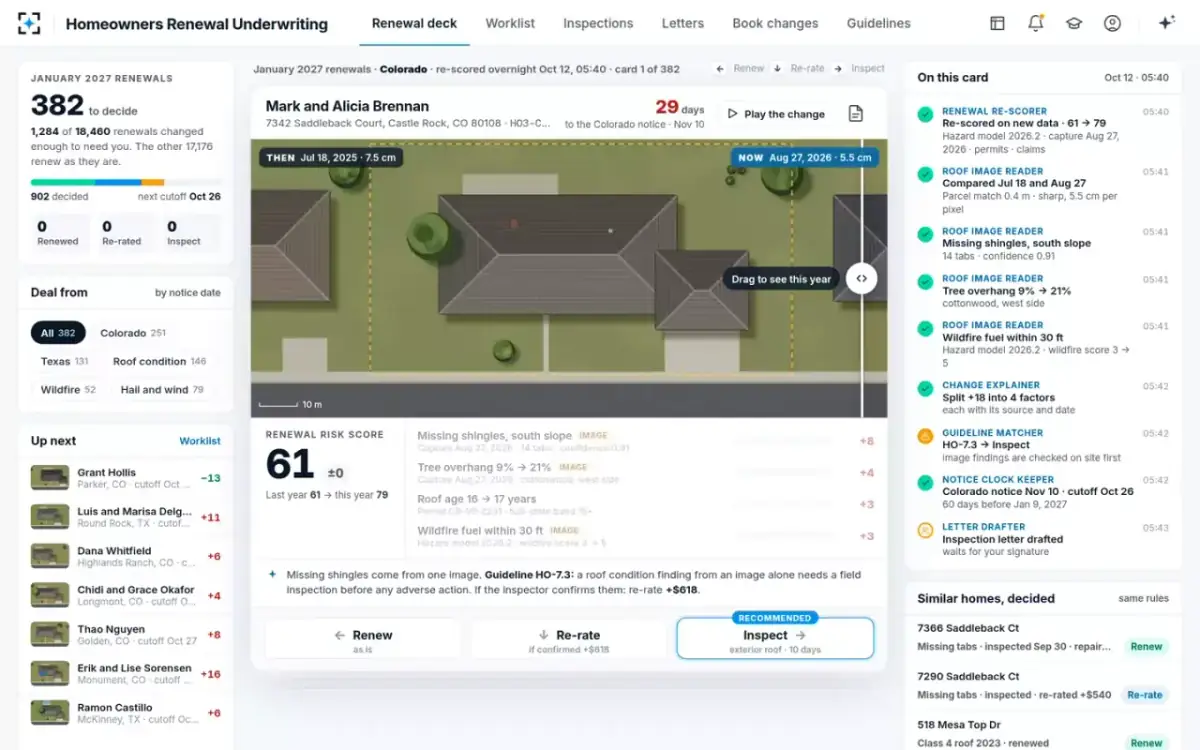Click the recommended Inspect button

tap(775, 639)
